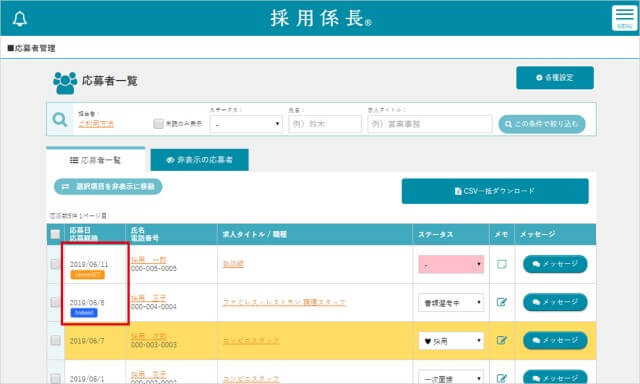Click the 採用係長 logo in the header
The image size is (640, 384).
321,18
